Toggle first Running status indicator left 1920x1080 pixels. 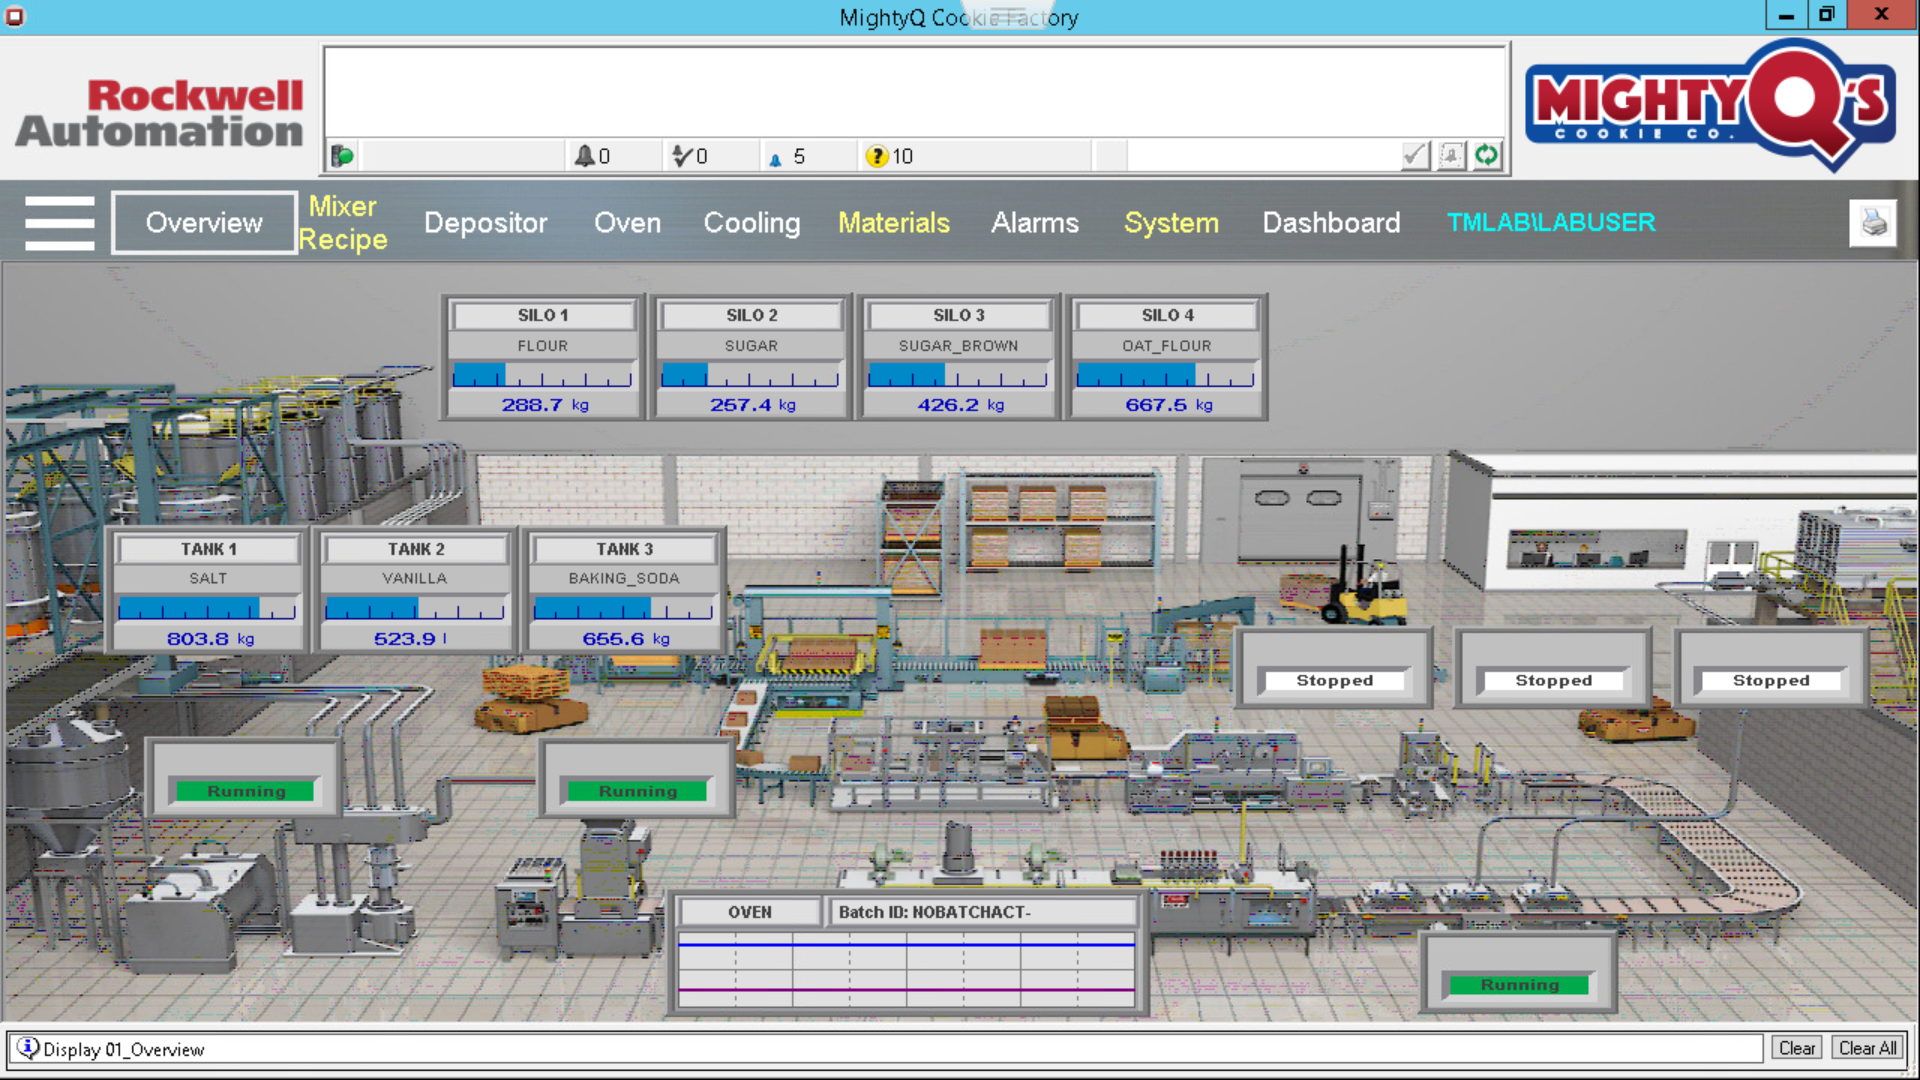(245, 791)
